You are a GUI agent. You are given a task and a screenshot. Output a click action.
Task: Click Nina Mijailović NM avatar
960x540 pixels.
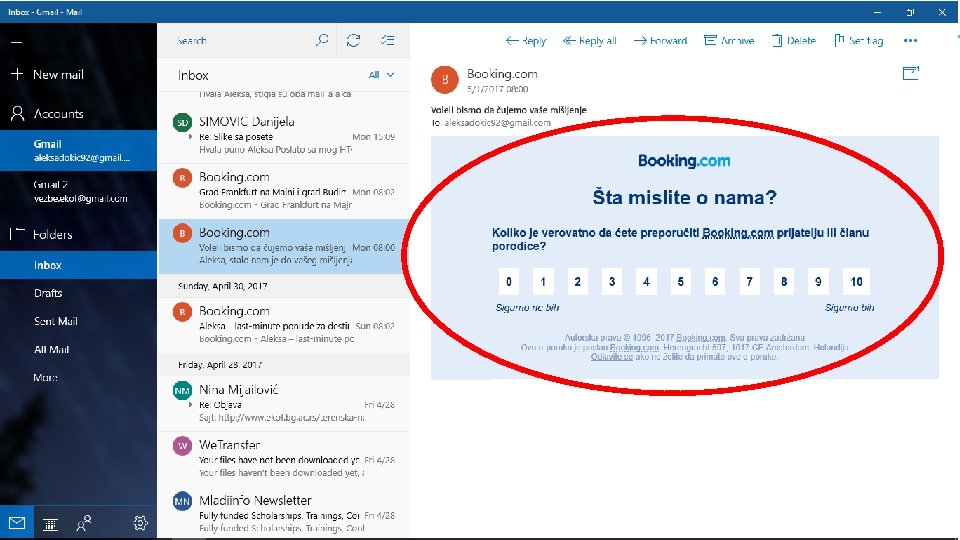[182, 390]
